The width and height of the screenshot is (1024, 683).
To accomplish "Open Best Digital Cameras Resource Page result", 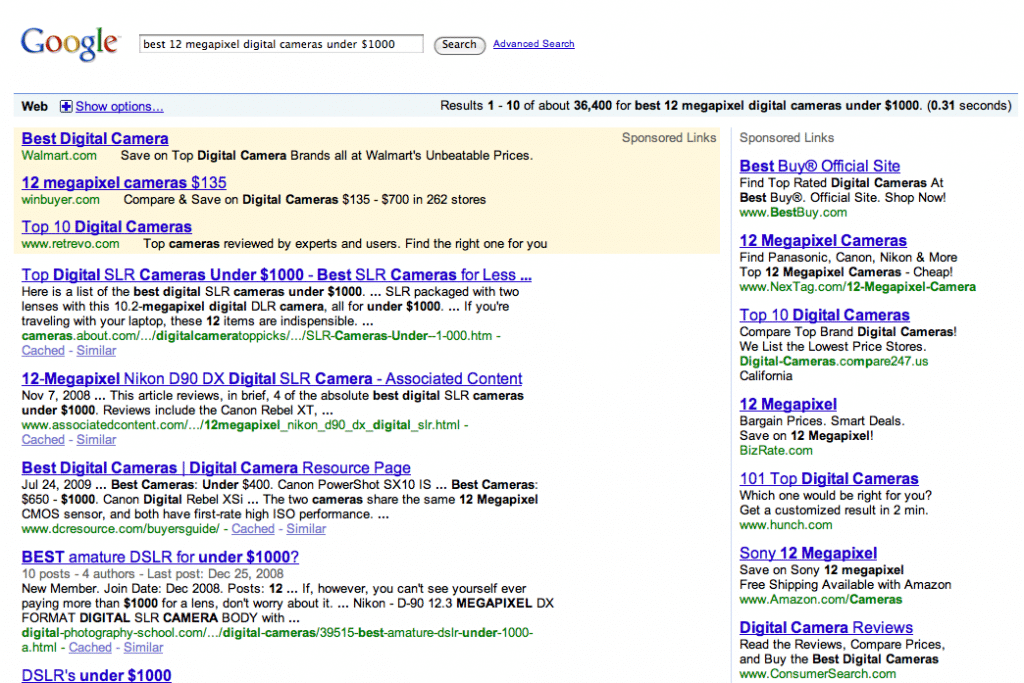I will click(216, 468).
